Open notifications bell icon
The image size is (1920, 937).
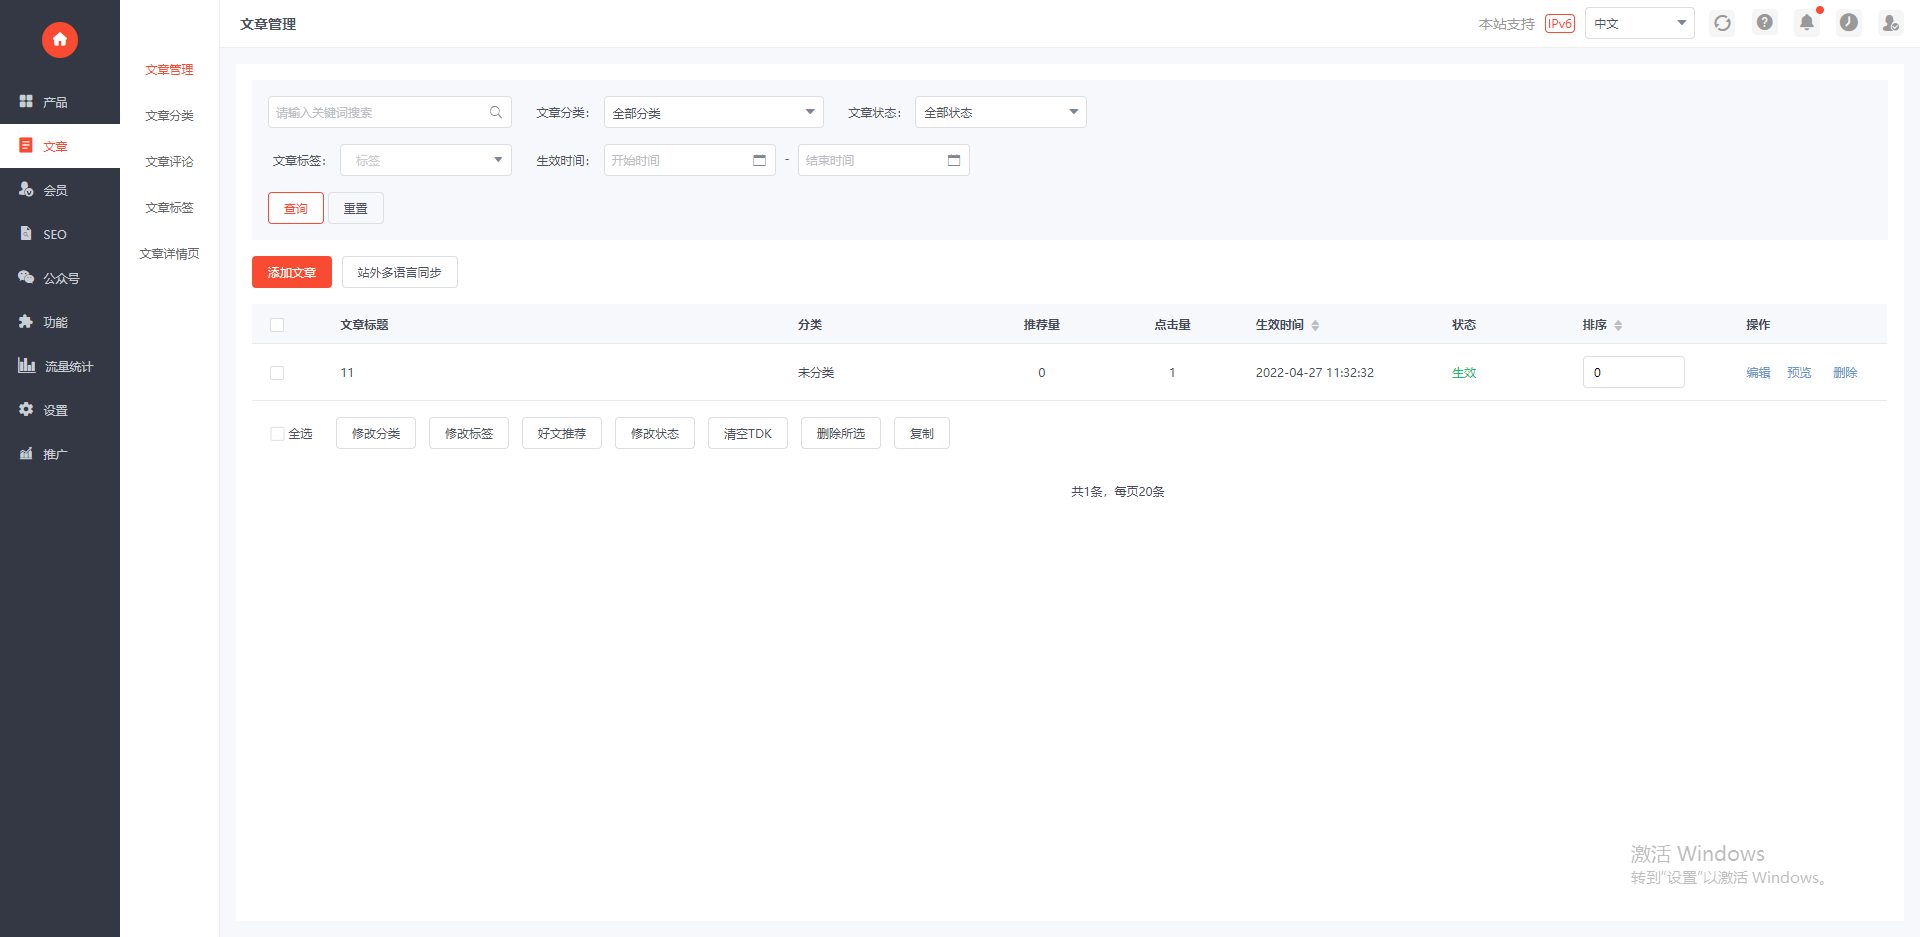point(1807,22)
